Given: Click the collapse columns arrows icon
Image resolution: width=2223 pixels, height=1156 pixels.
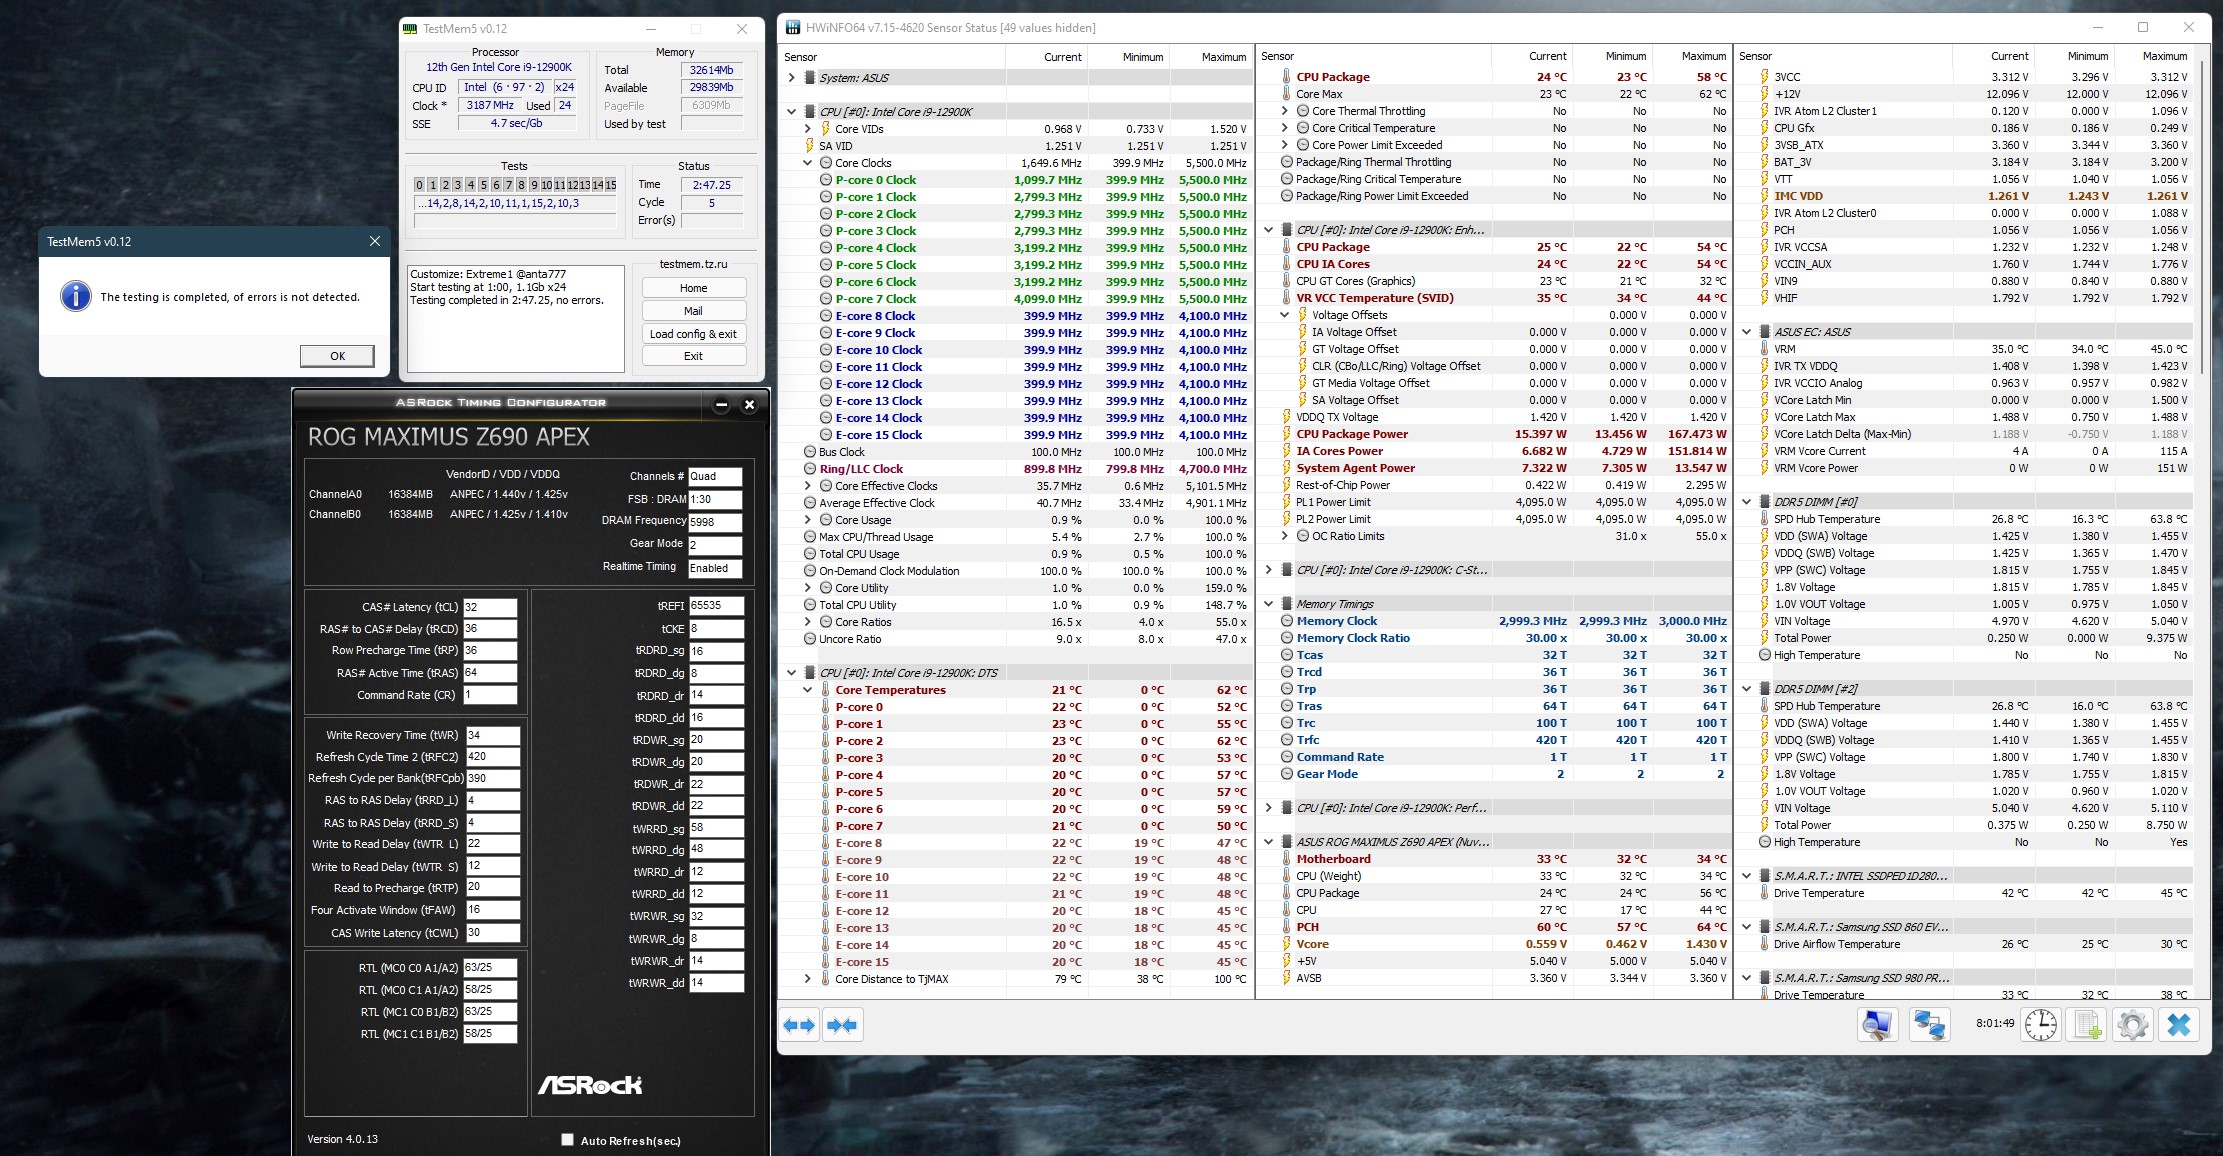Looking at the screenshot, I should (843, 1025).
